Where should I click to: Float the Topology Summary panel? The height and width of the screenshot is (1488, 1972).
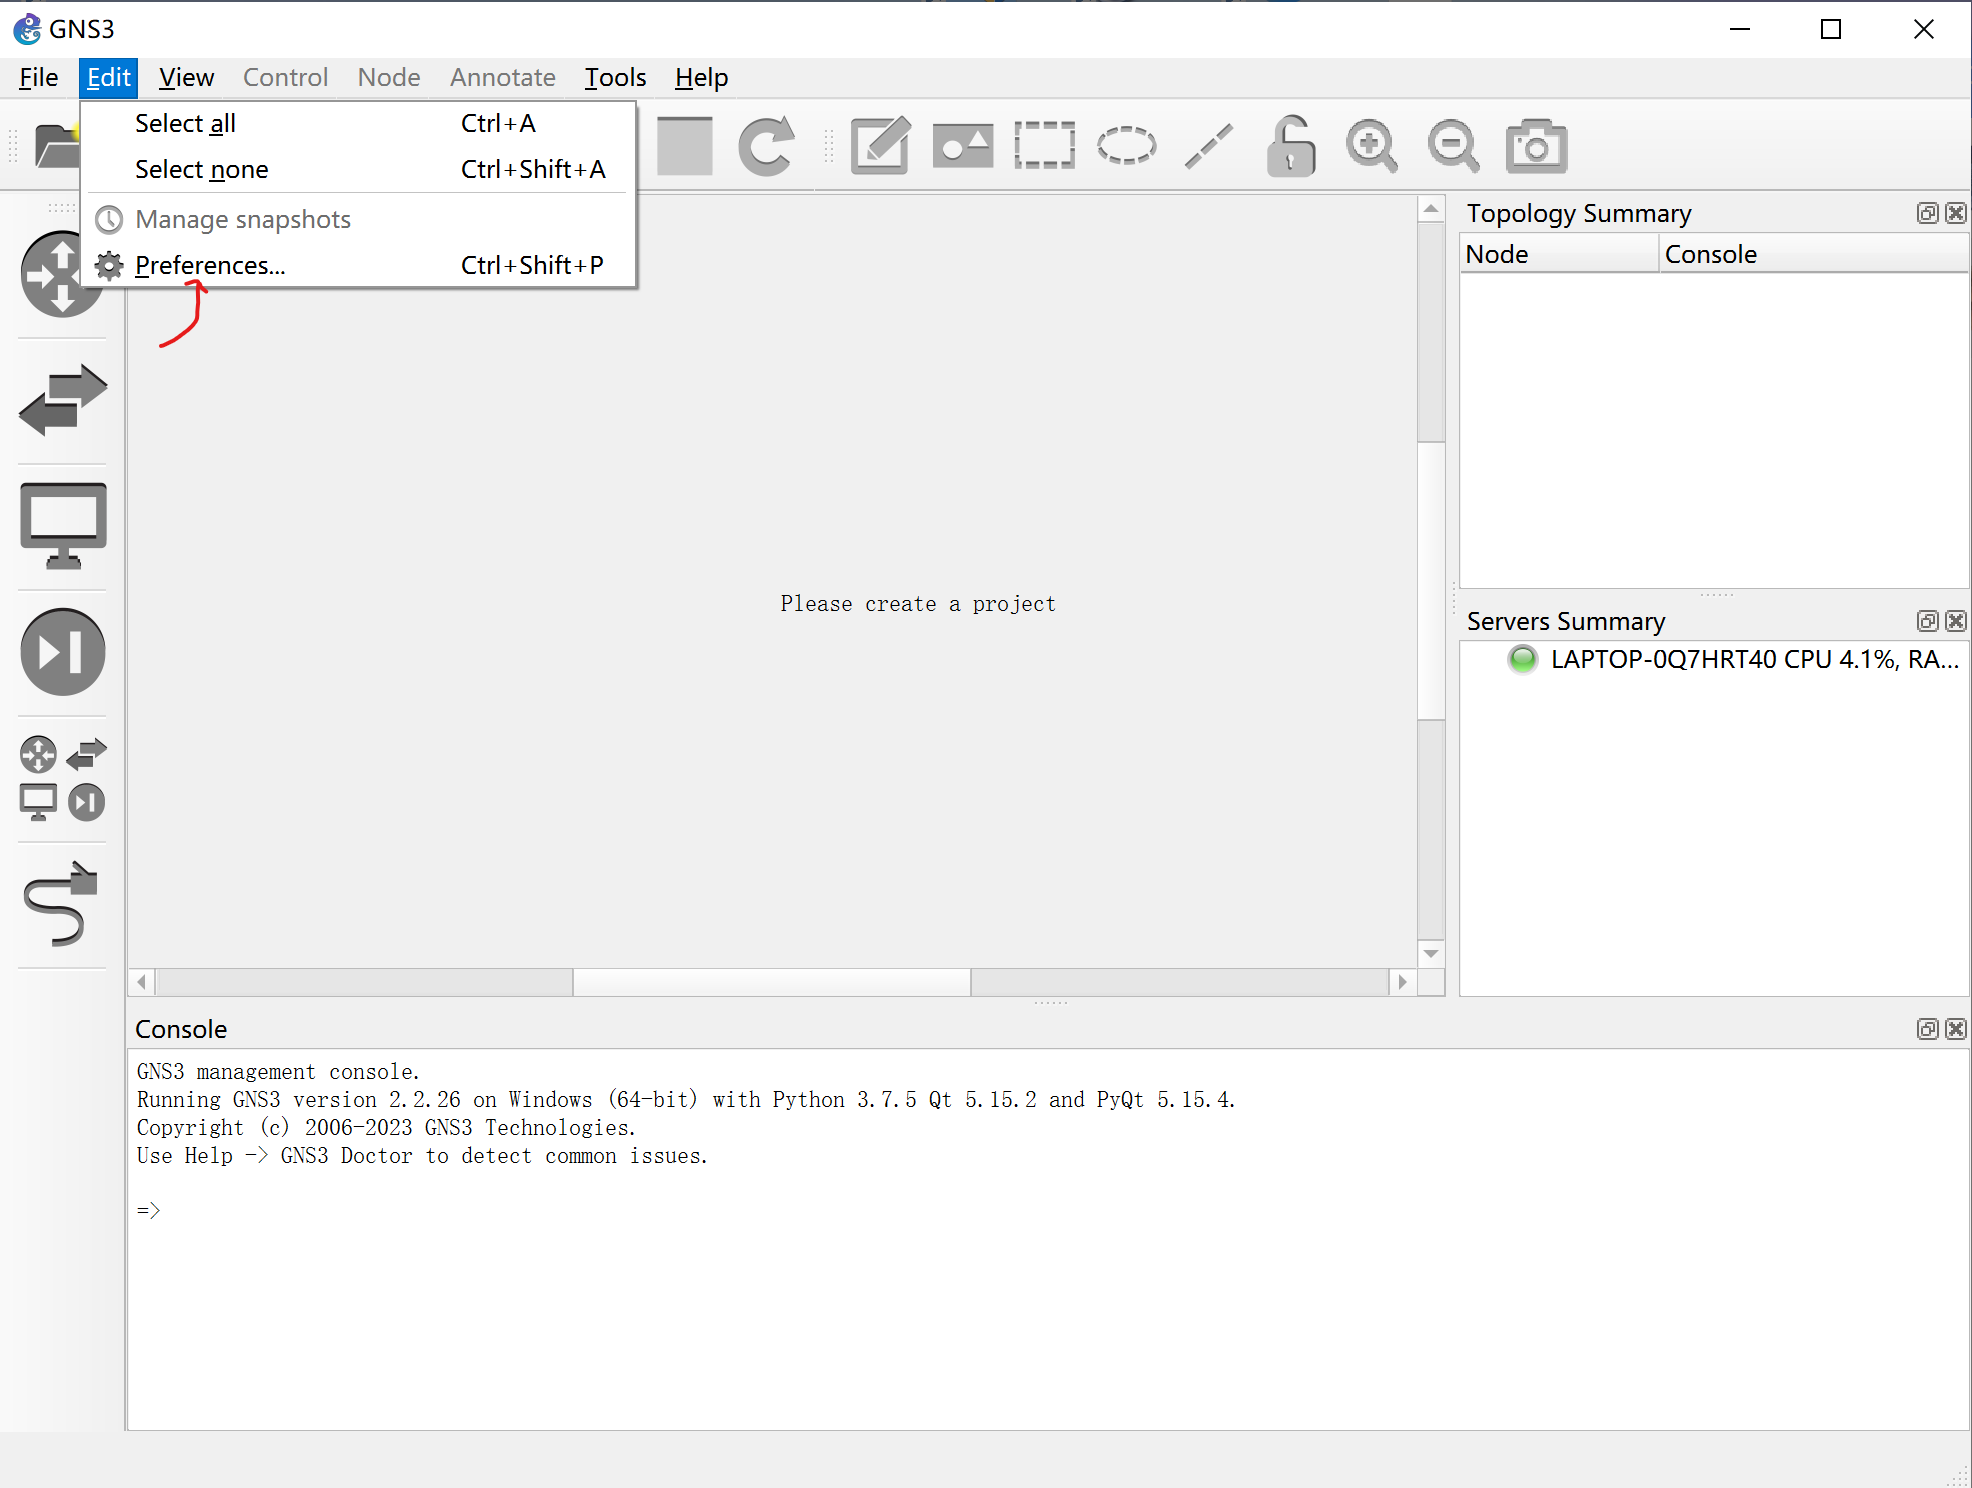pyautogui.click(x=1927, y=213)
